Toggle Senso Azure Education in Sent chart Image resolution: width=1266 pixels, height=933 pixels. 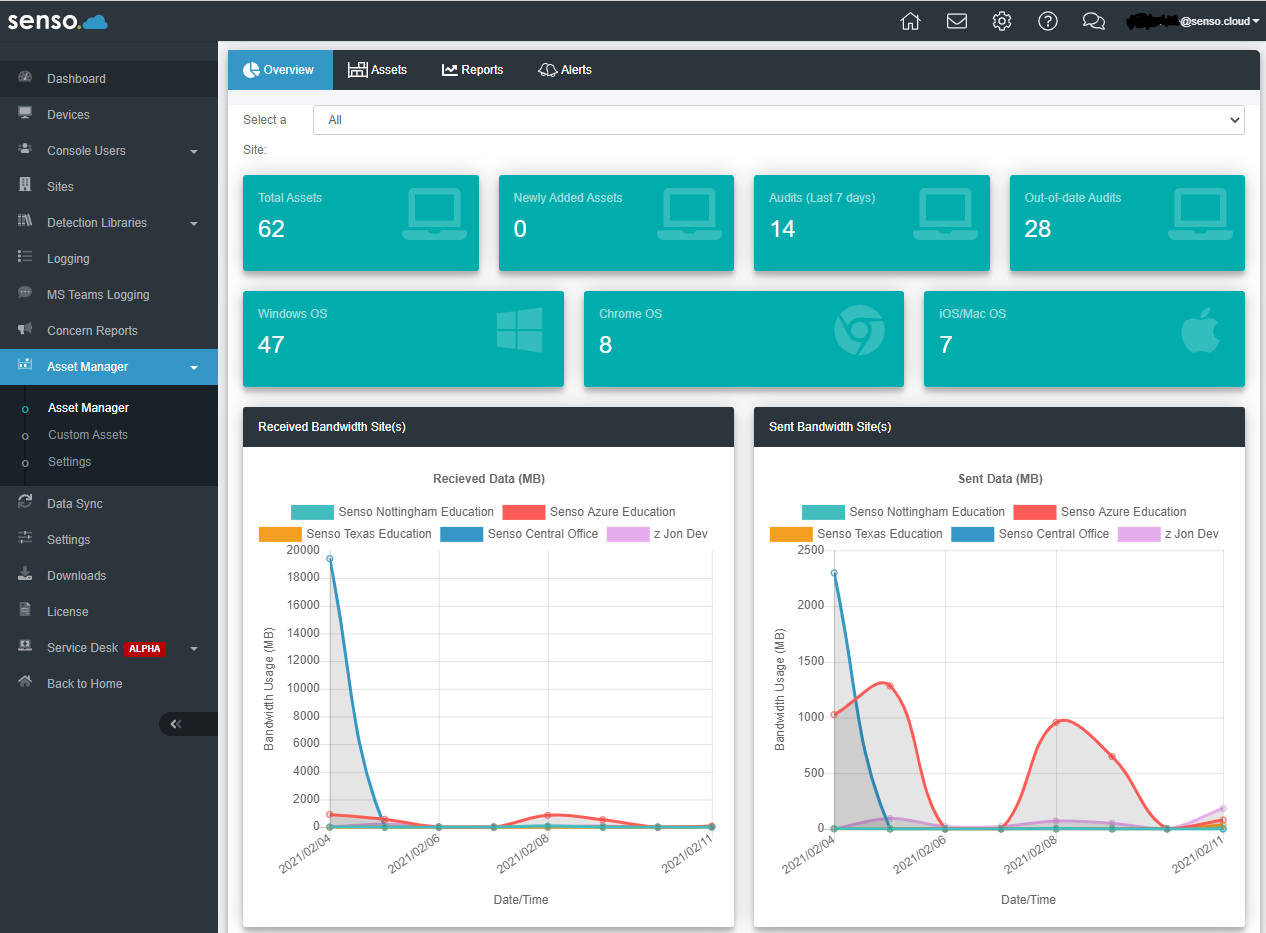pos(1100,512)
